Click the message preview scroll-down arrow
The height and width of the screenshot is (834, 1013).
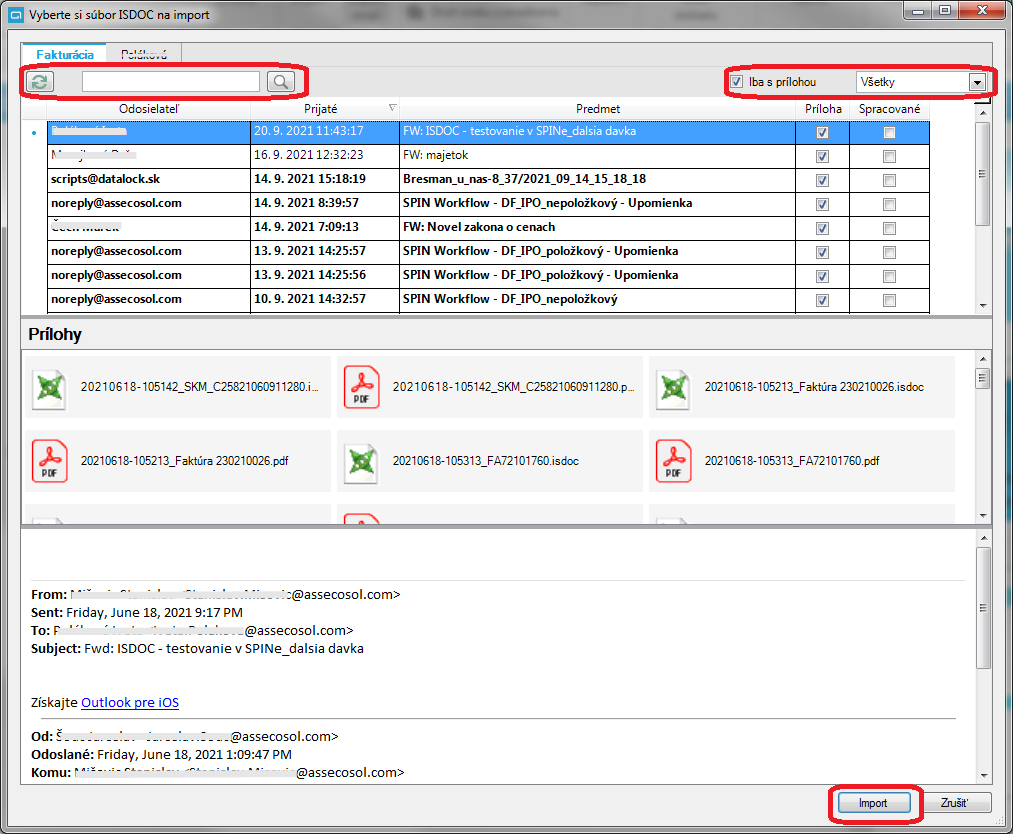[983, 775]
